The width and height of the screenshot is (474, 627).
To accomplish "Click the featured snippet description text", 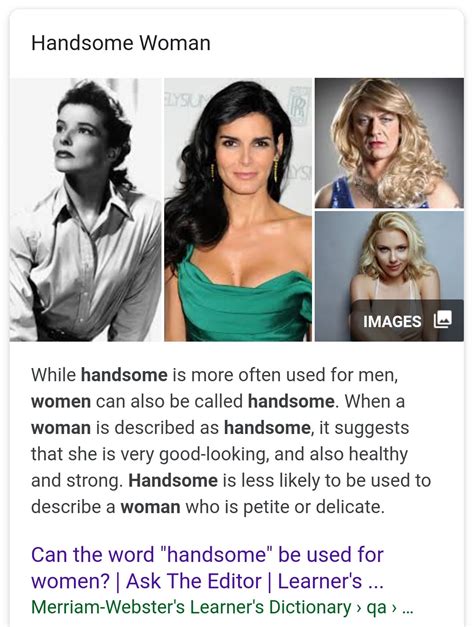I will pos(231,441).
